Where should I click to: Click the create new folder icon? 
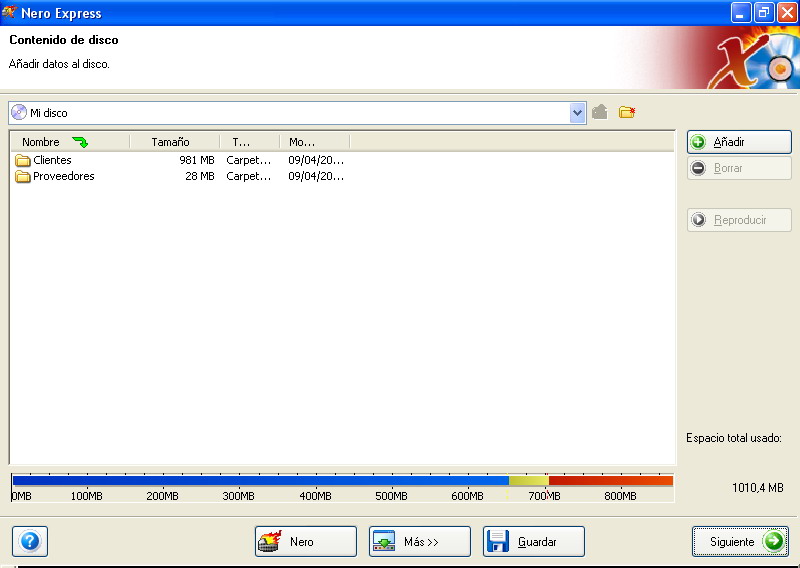[627, 112]
